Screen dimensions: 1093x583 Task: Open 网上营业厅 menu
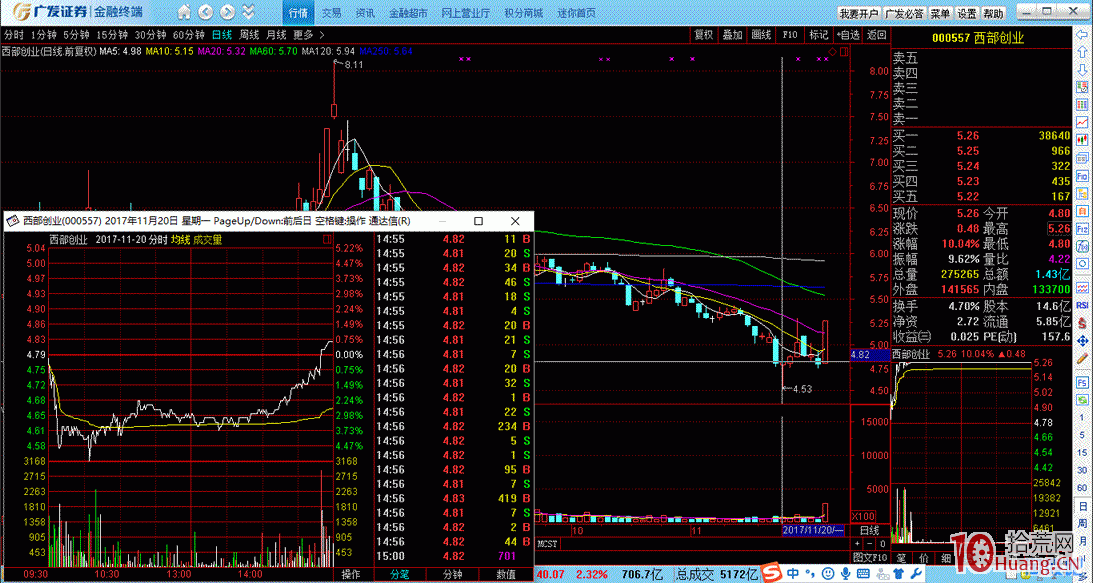click(x=467, y=13)
